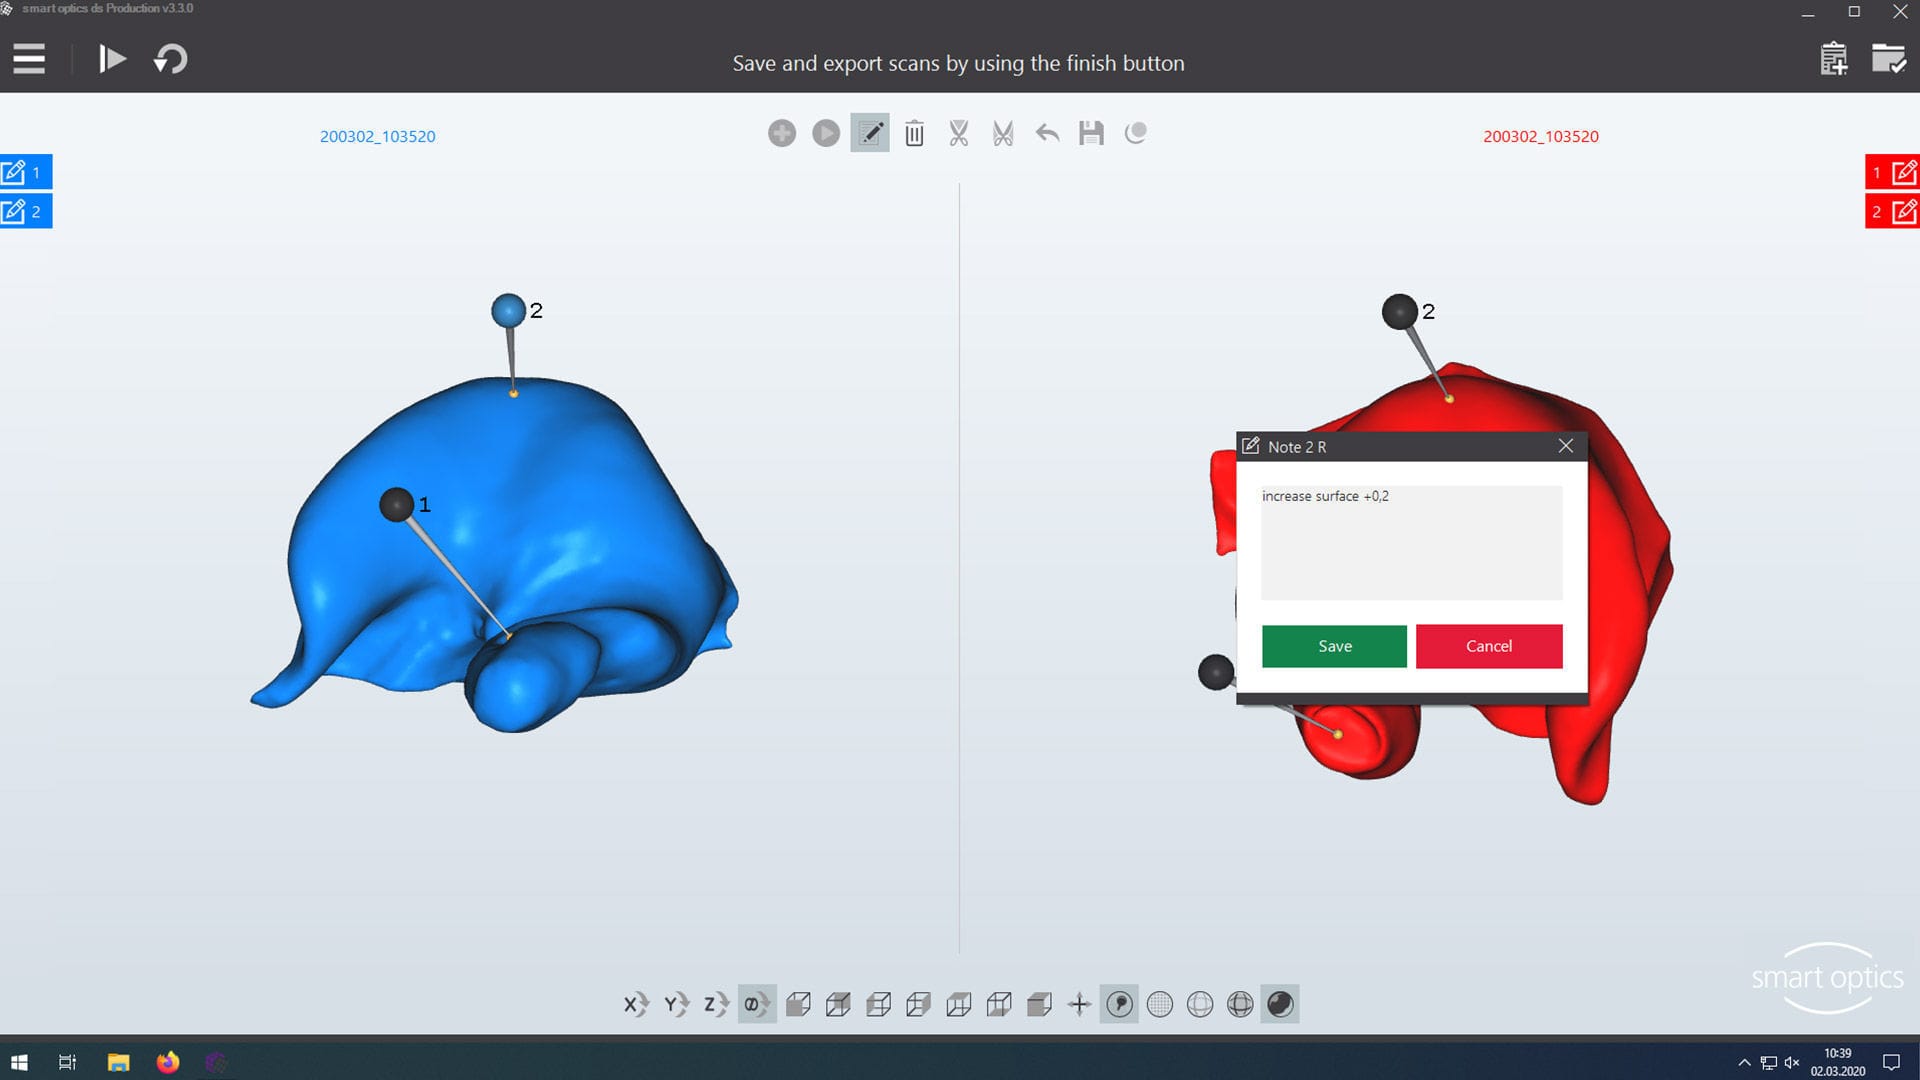The width and height of the screenshot is (1920, 1080).
Task: Toggle pin marker visibility
Action: click(1119, 1004)
